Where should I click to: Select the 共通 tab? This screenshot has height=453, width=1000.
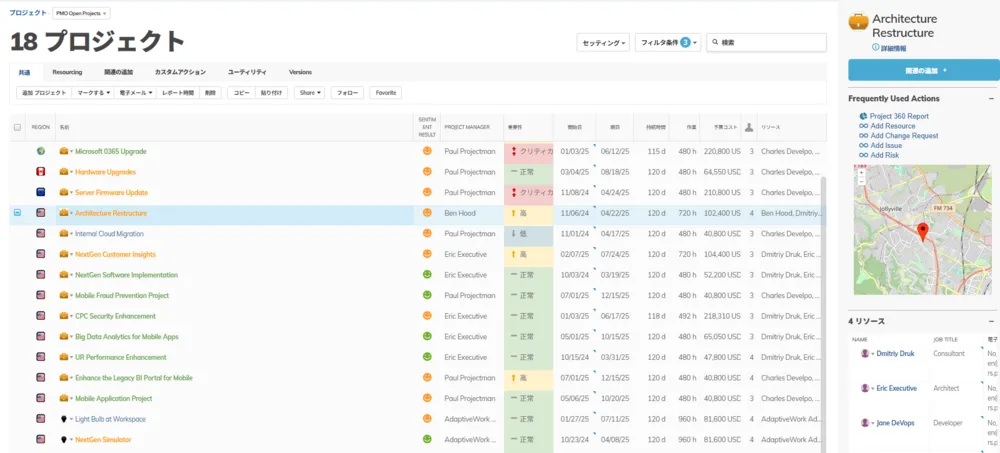(x=24, y=72)
